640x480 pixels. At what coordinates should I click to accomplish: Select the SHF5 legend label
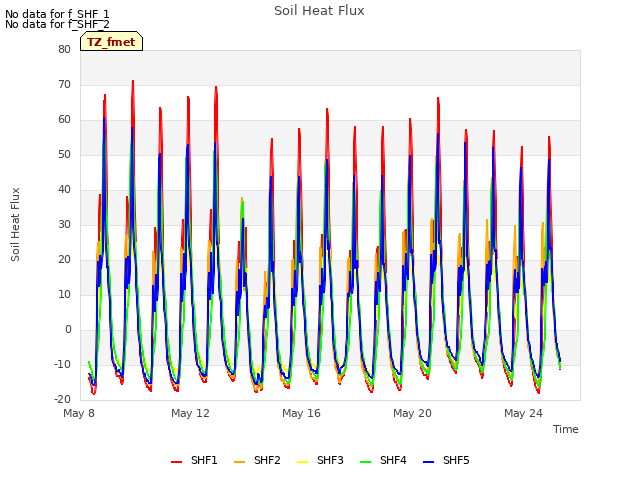[x=456, y=460]
